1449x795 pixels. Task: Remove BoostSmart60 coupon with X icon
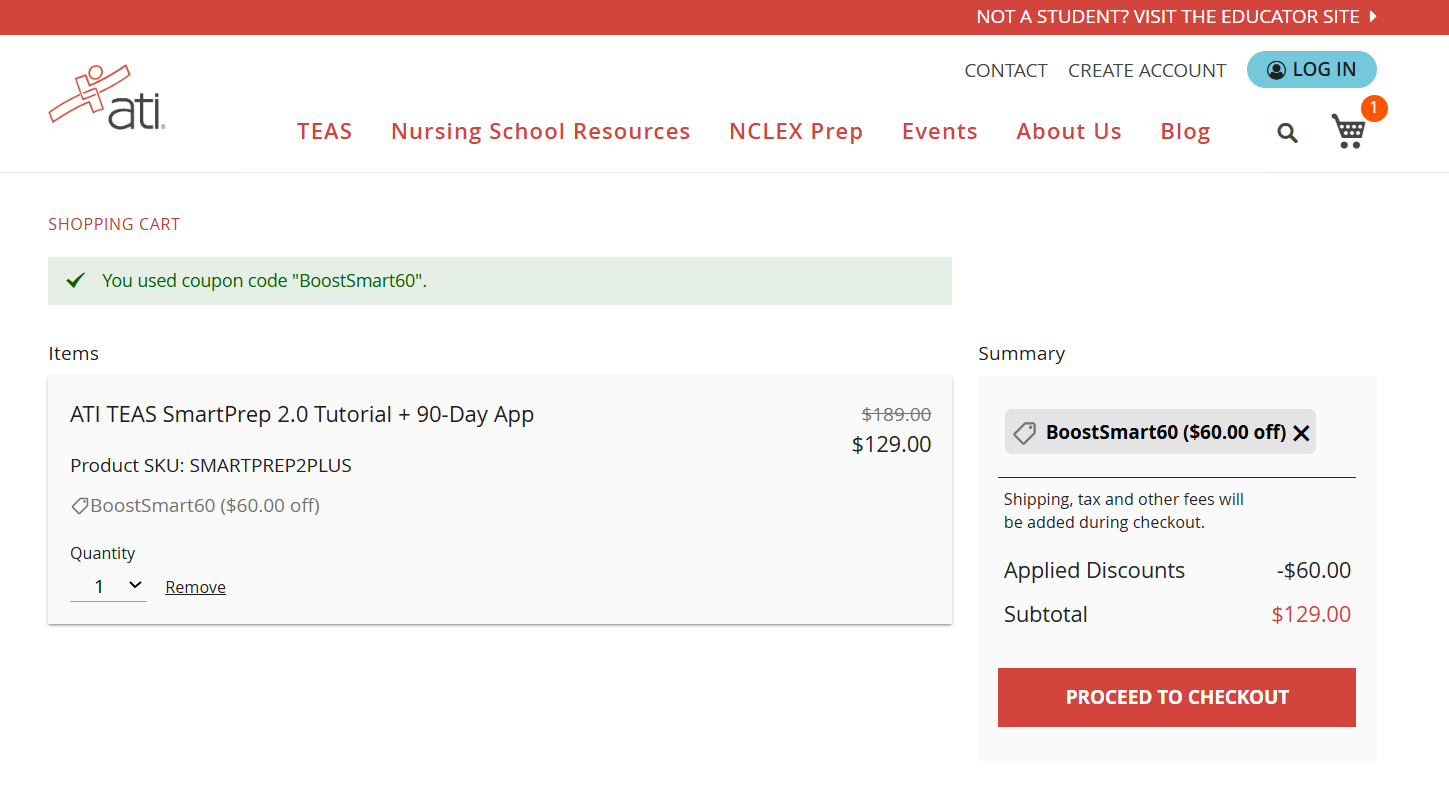tap(1301, 433)
